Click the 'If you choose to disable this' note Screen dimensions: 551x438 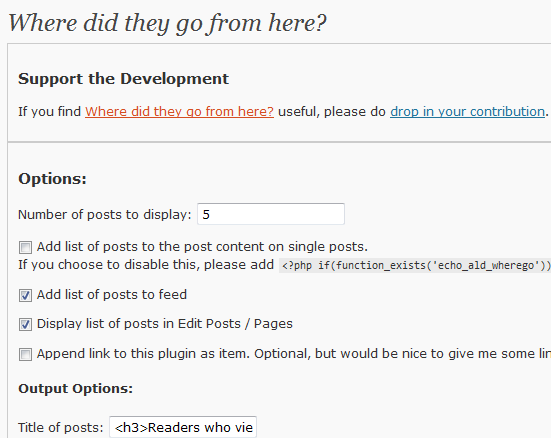click(146, 265)
